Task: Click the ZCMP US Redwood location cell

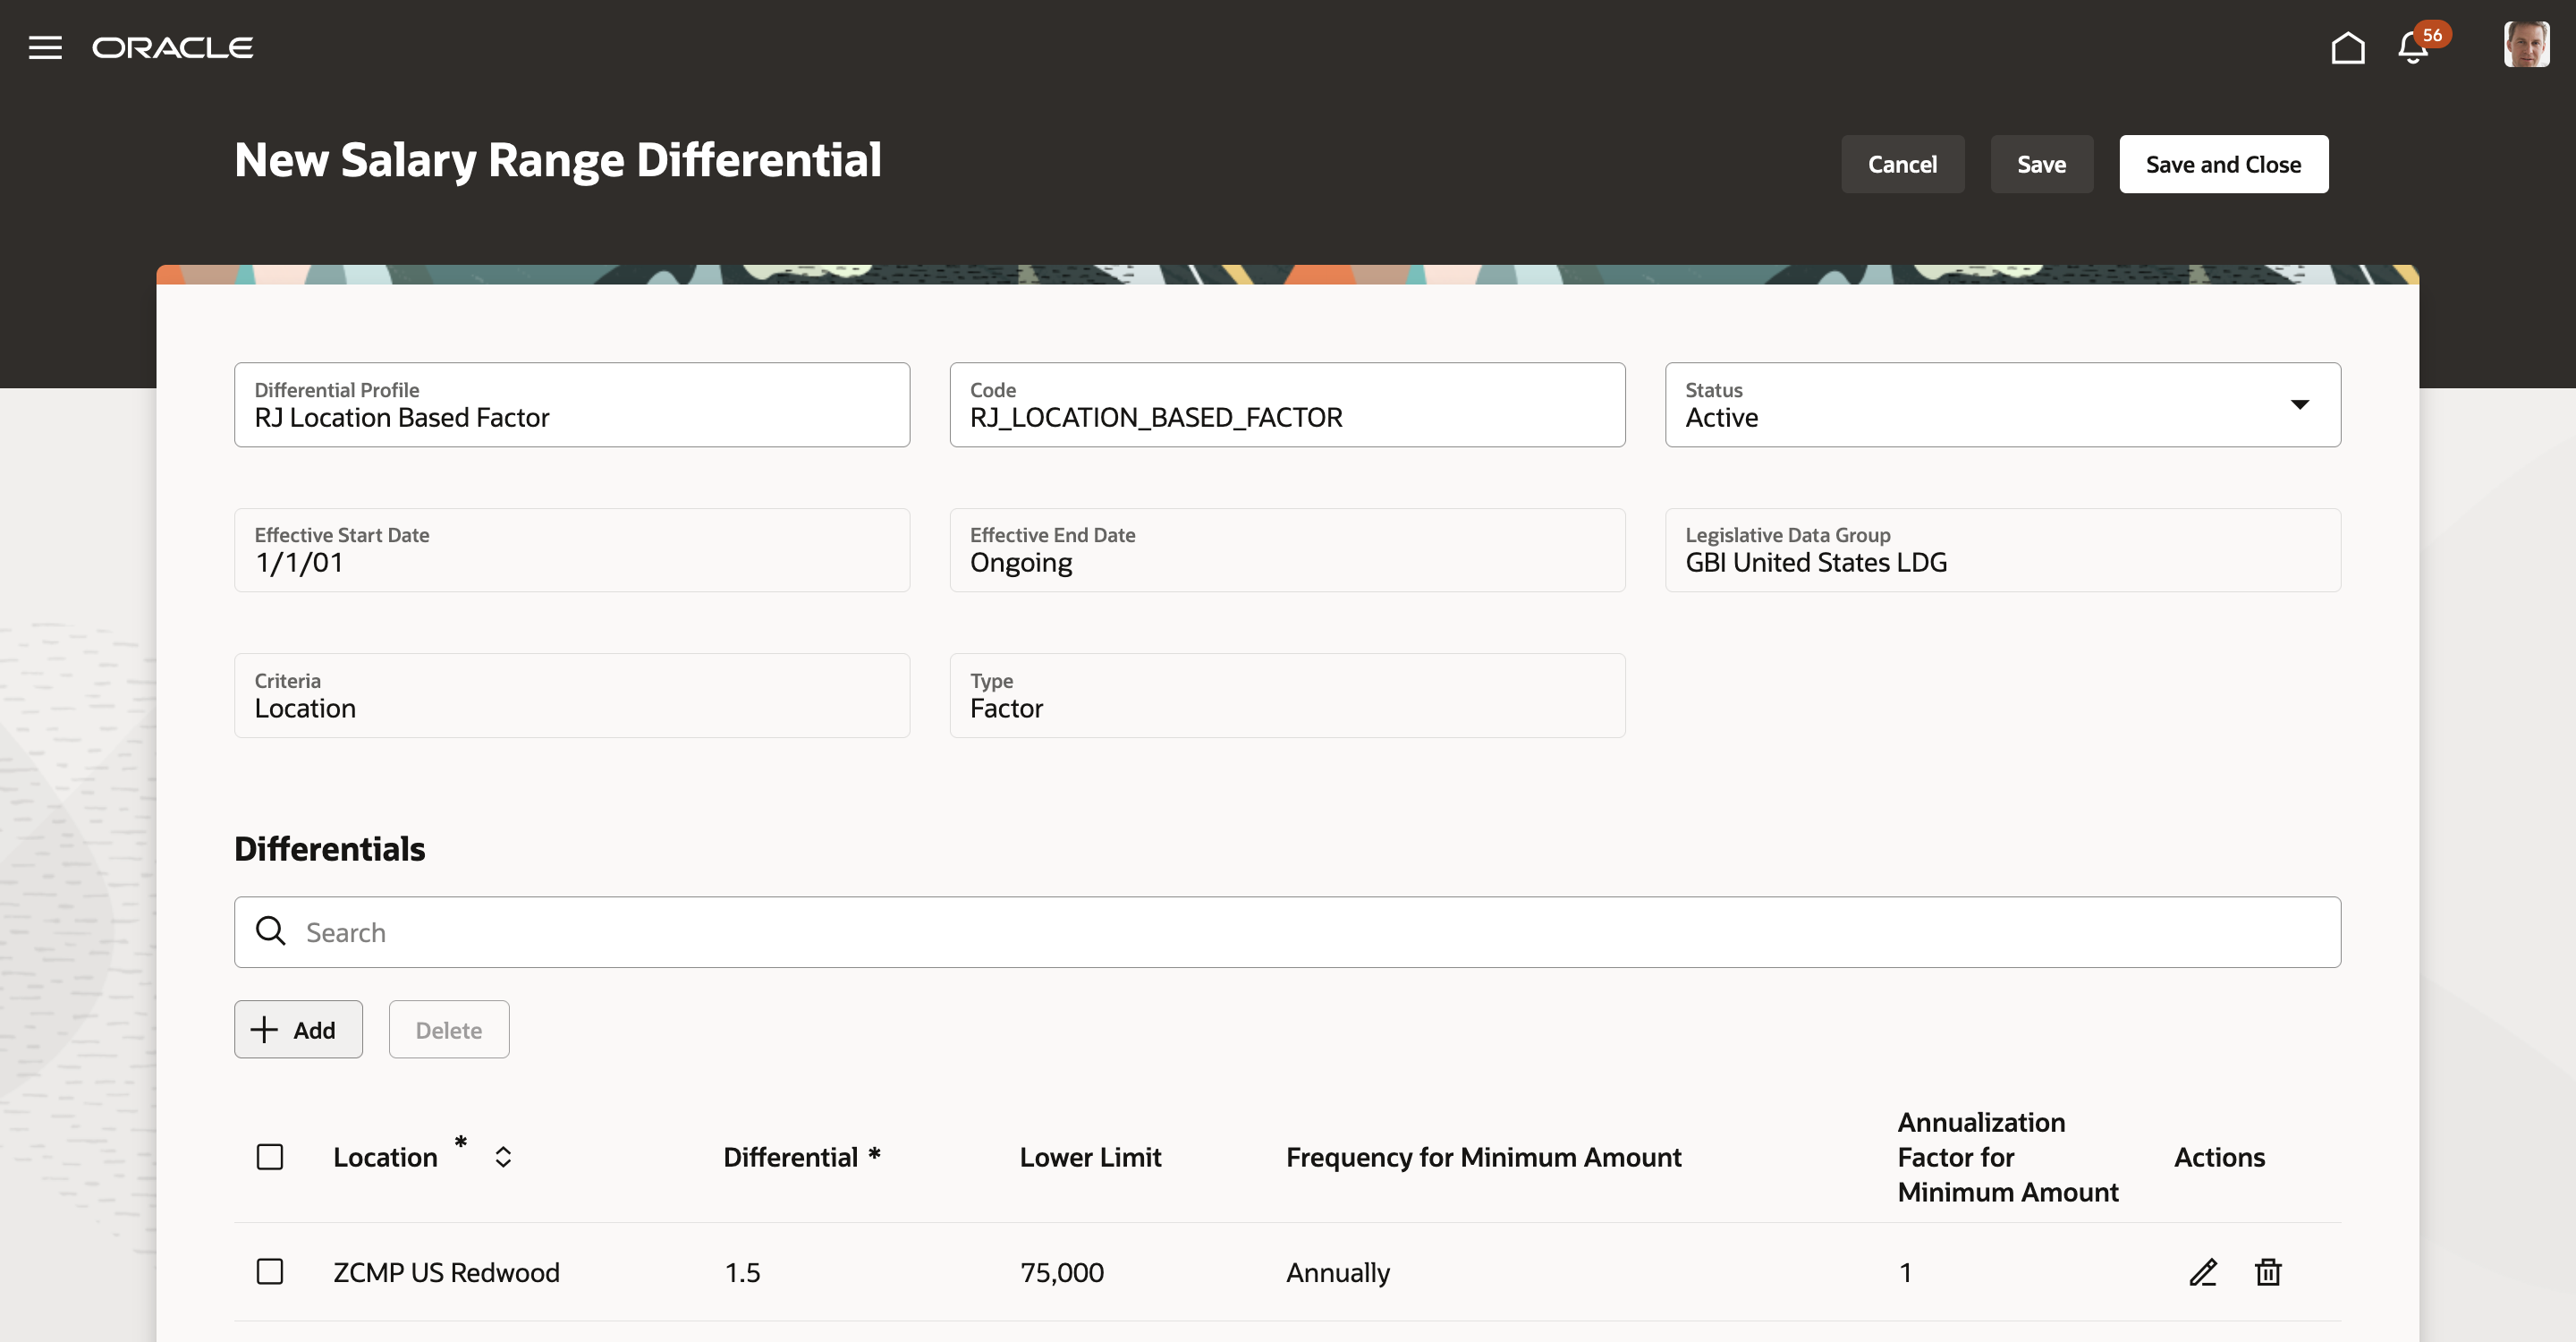Action: pyautogui.click(x=446, y=1272)
